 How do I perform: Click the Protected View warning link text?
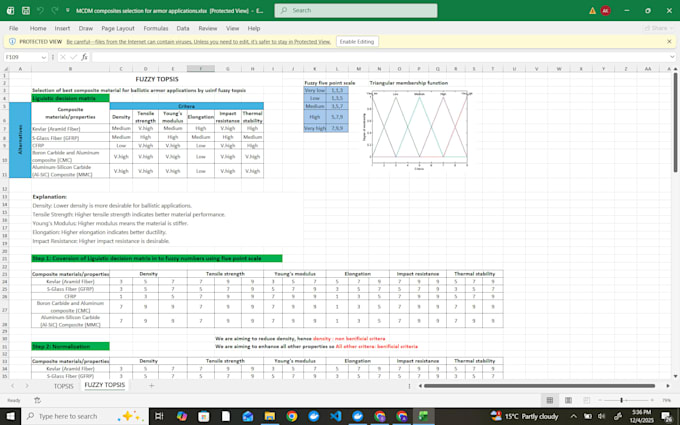coord(199,42)
